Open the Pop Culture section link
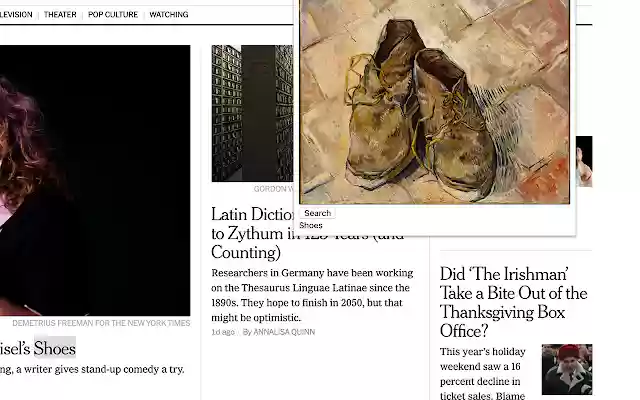The height and width of the screenshot is (400, 640). click(113, 15)
